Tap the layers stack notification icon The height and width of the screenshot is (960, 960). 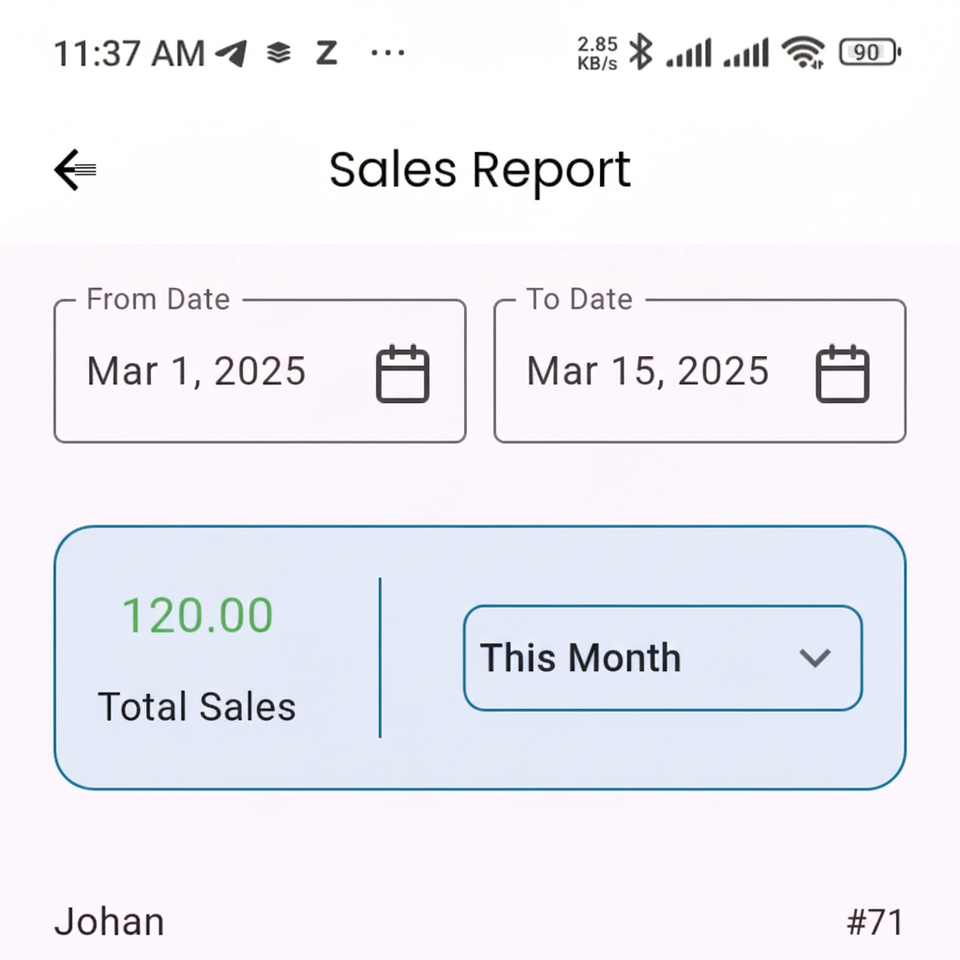[279, 53]
